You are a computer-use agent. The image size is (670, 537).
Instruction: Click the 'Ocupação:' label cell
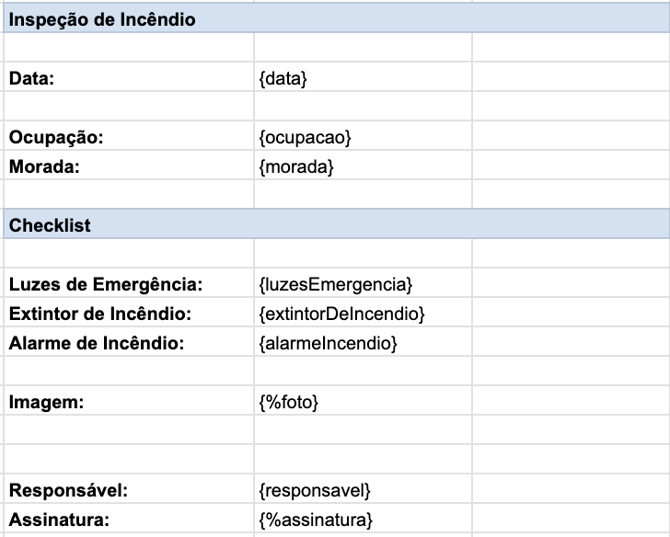point(56,137)
